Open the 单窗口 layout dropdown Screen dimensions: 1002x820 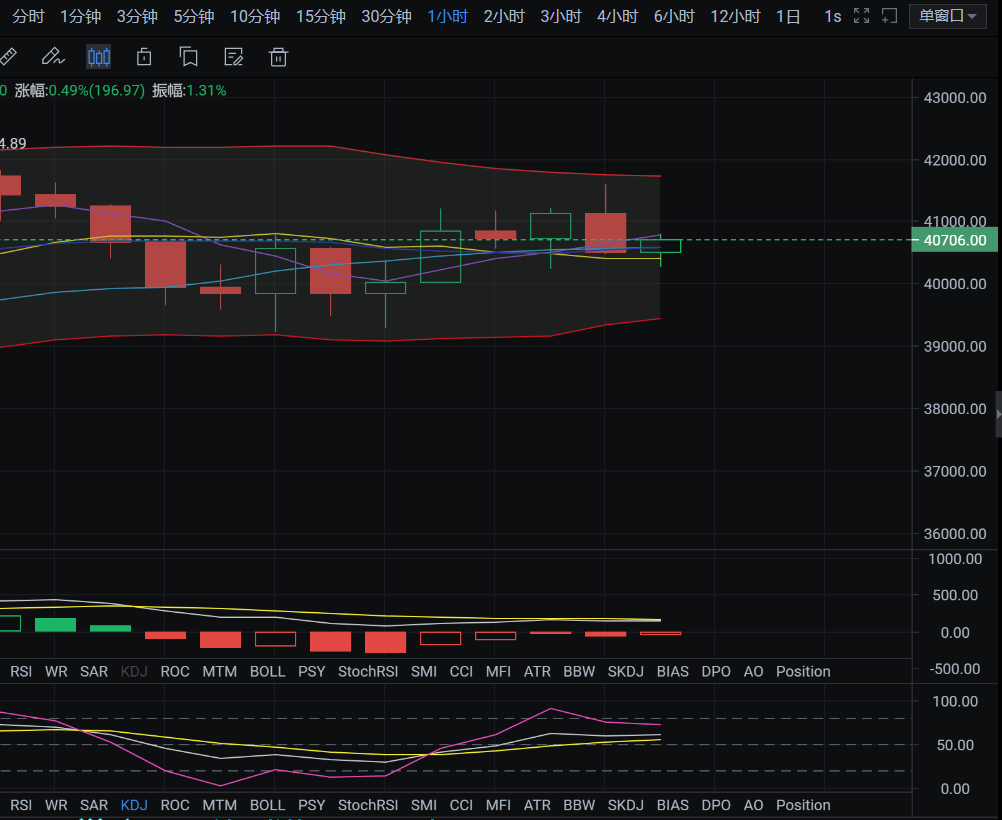947,16
